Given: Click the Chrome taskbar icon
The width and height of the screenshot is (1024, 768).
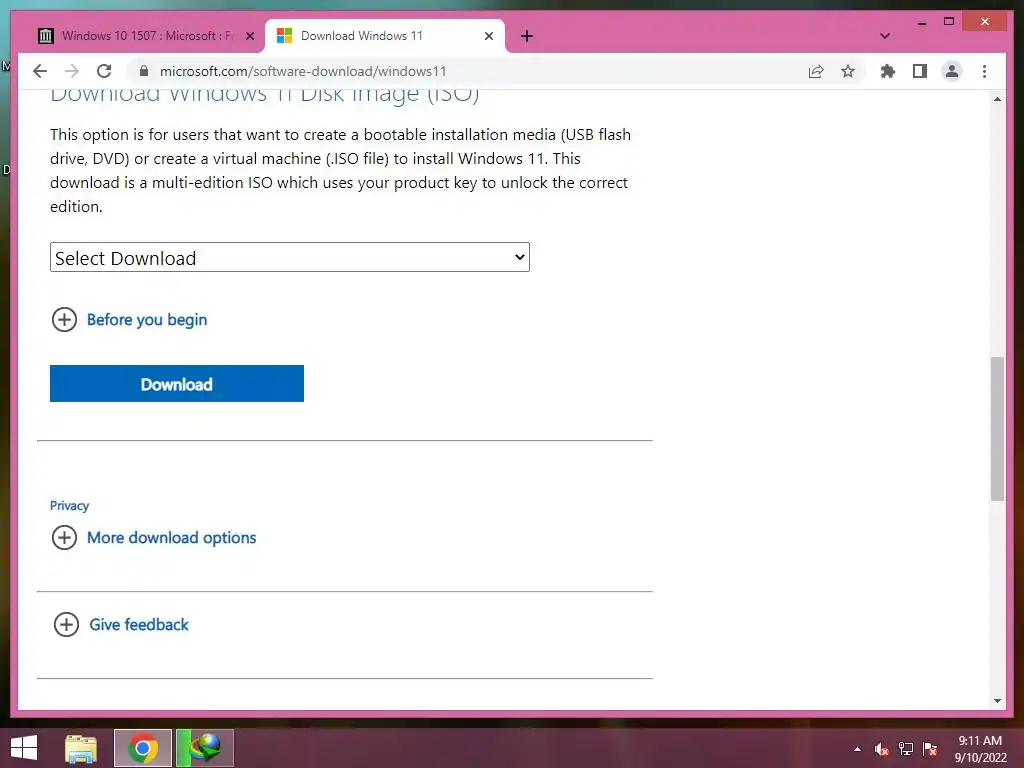Looking at the screenshot, I should [x=142, y=748].
